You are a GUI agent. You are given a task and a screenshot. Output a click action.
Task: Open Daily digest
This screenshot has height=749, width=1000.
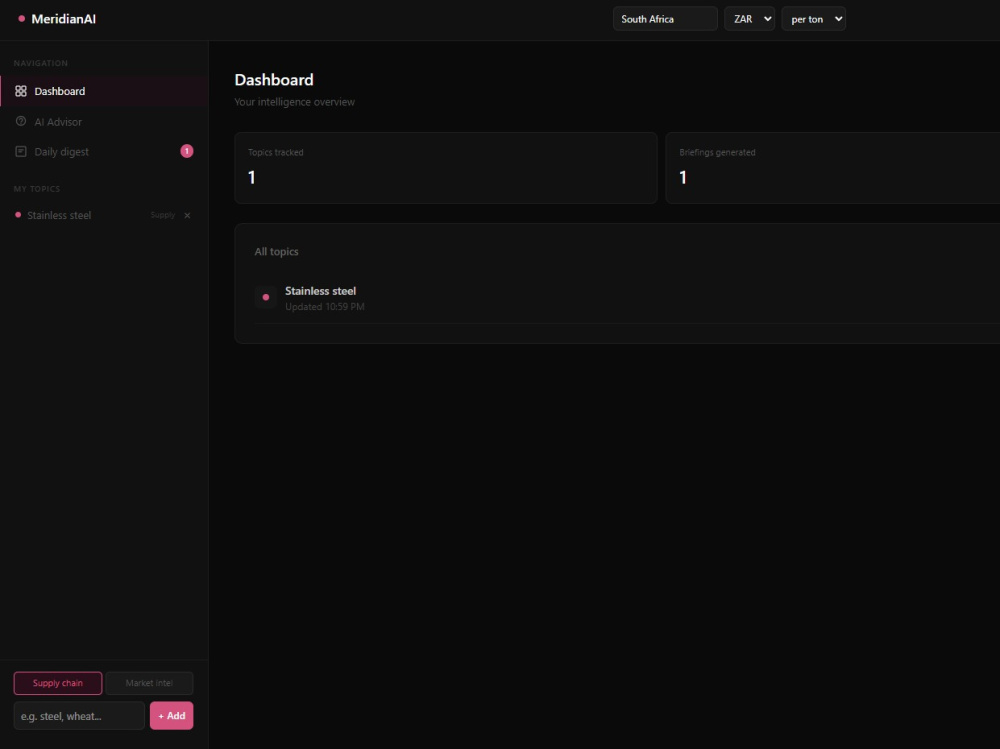tap(104, 151)
